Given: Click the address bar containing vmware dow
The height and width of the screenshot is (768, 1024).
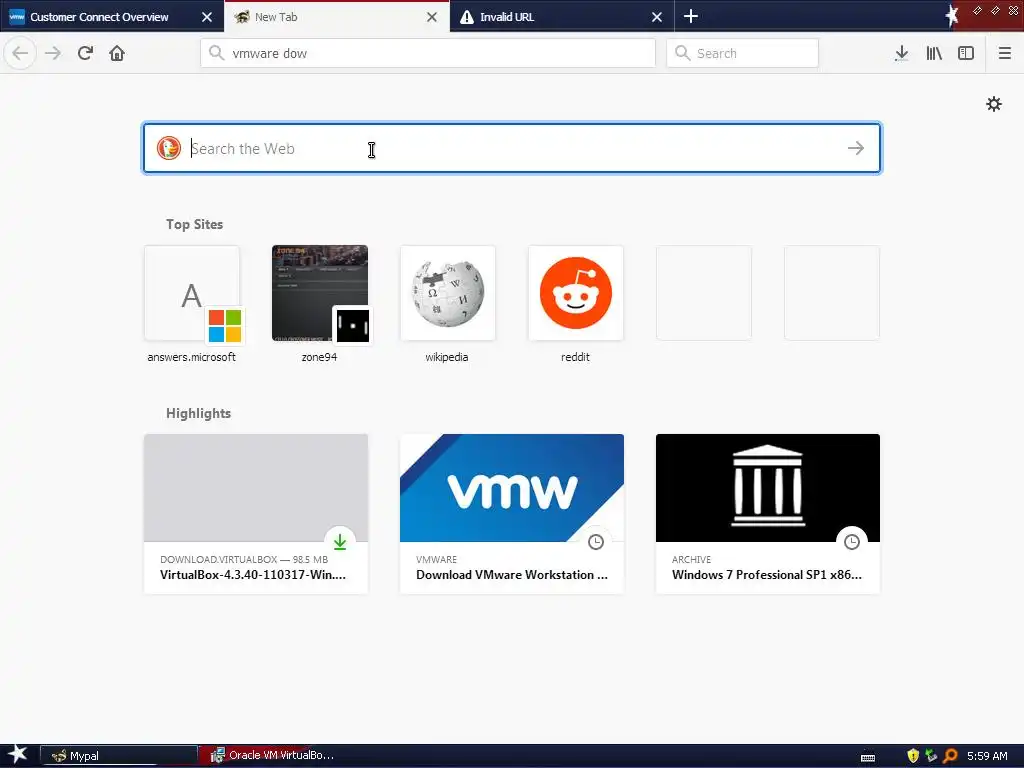Looking at the screenshot, I should [428, 53].
